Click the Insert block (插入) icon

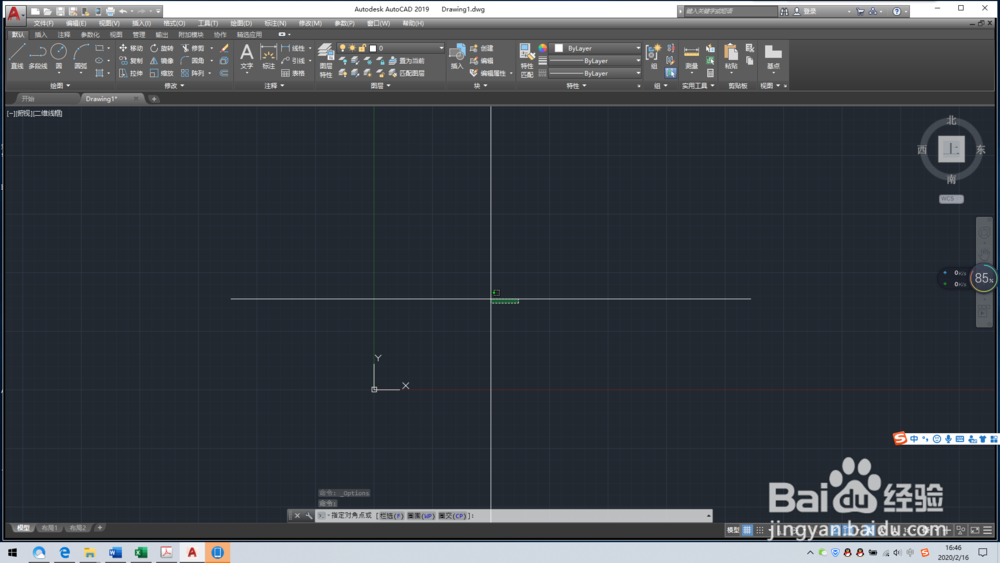(457, 56)
